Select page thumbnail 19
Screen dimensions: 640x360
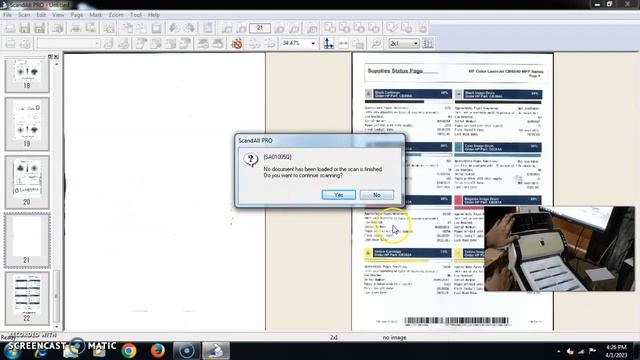tap(27, 124)
